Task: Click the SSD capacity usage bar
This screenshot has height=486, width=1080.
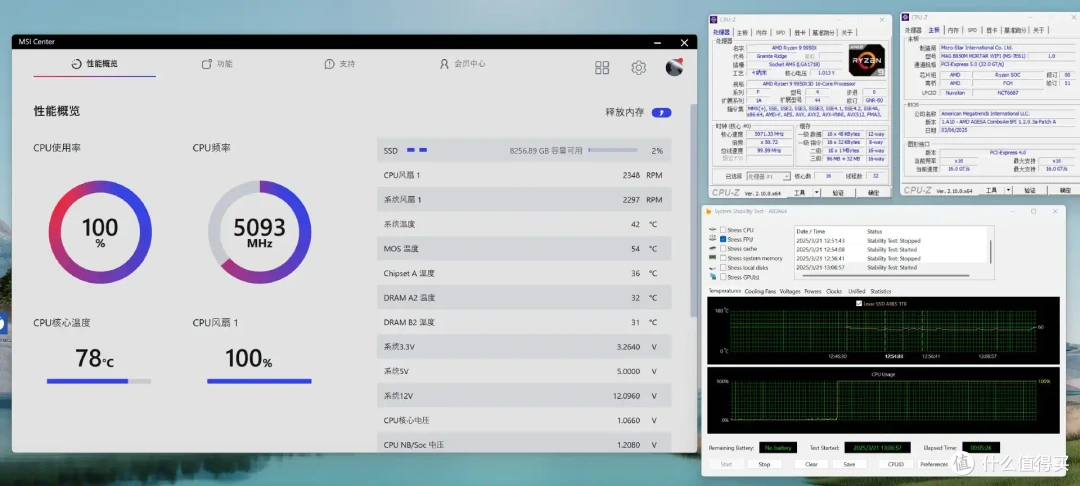Action: (612, 150)
